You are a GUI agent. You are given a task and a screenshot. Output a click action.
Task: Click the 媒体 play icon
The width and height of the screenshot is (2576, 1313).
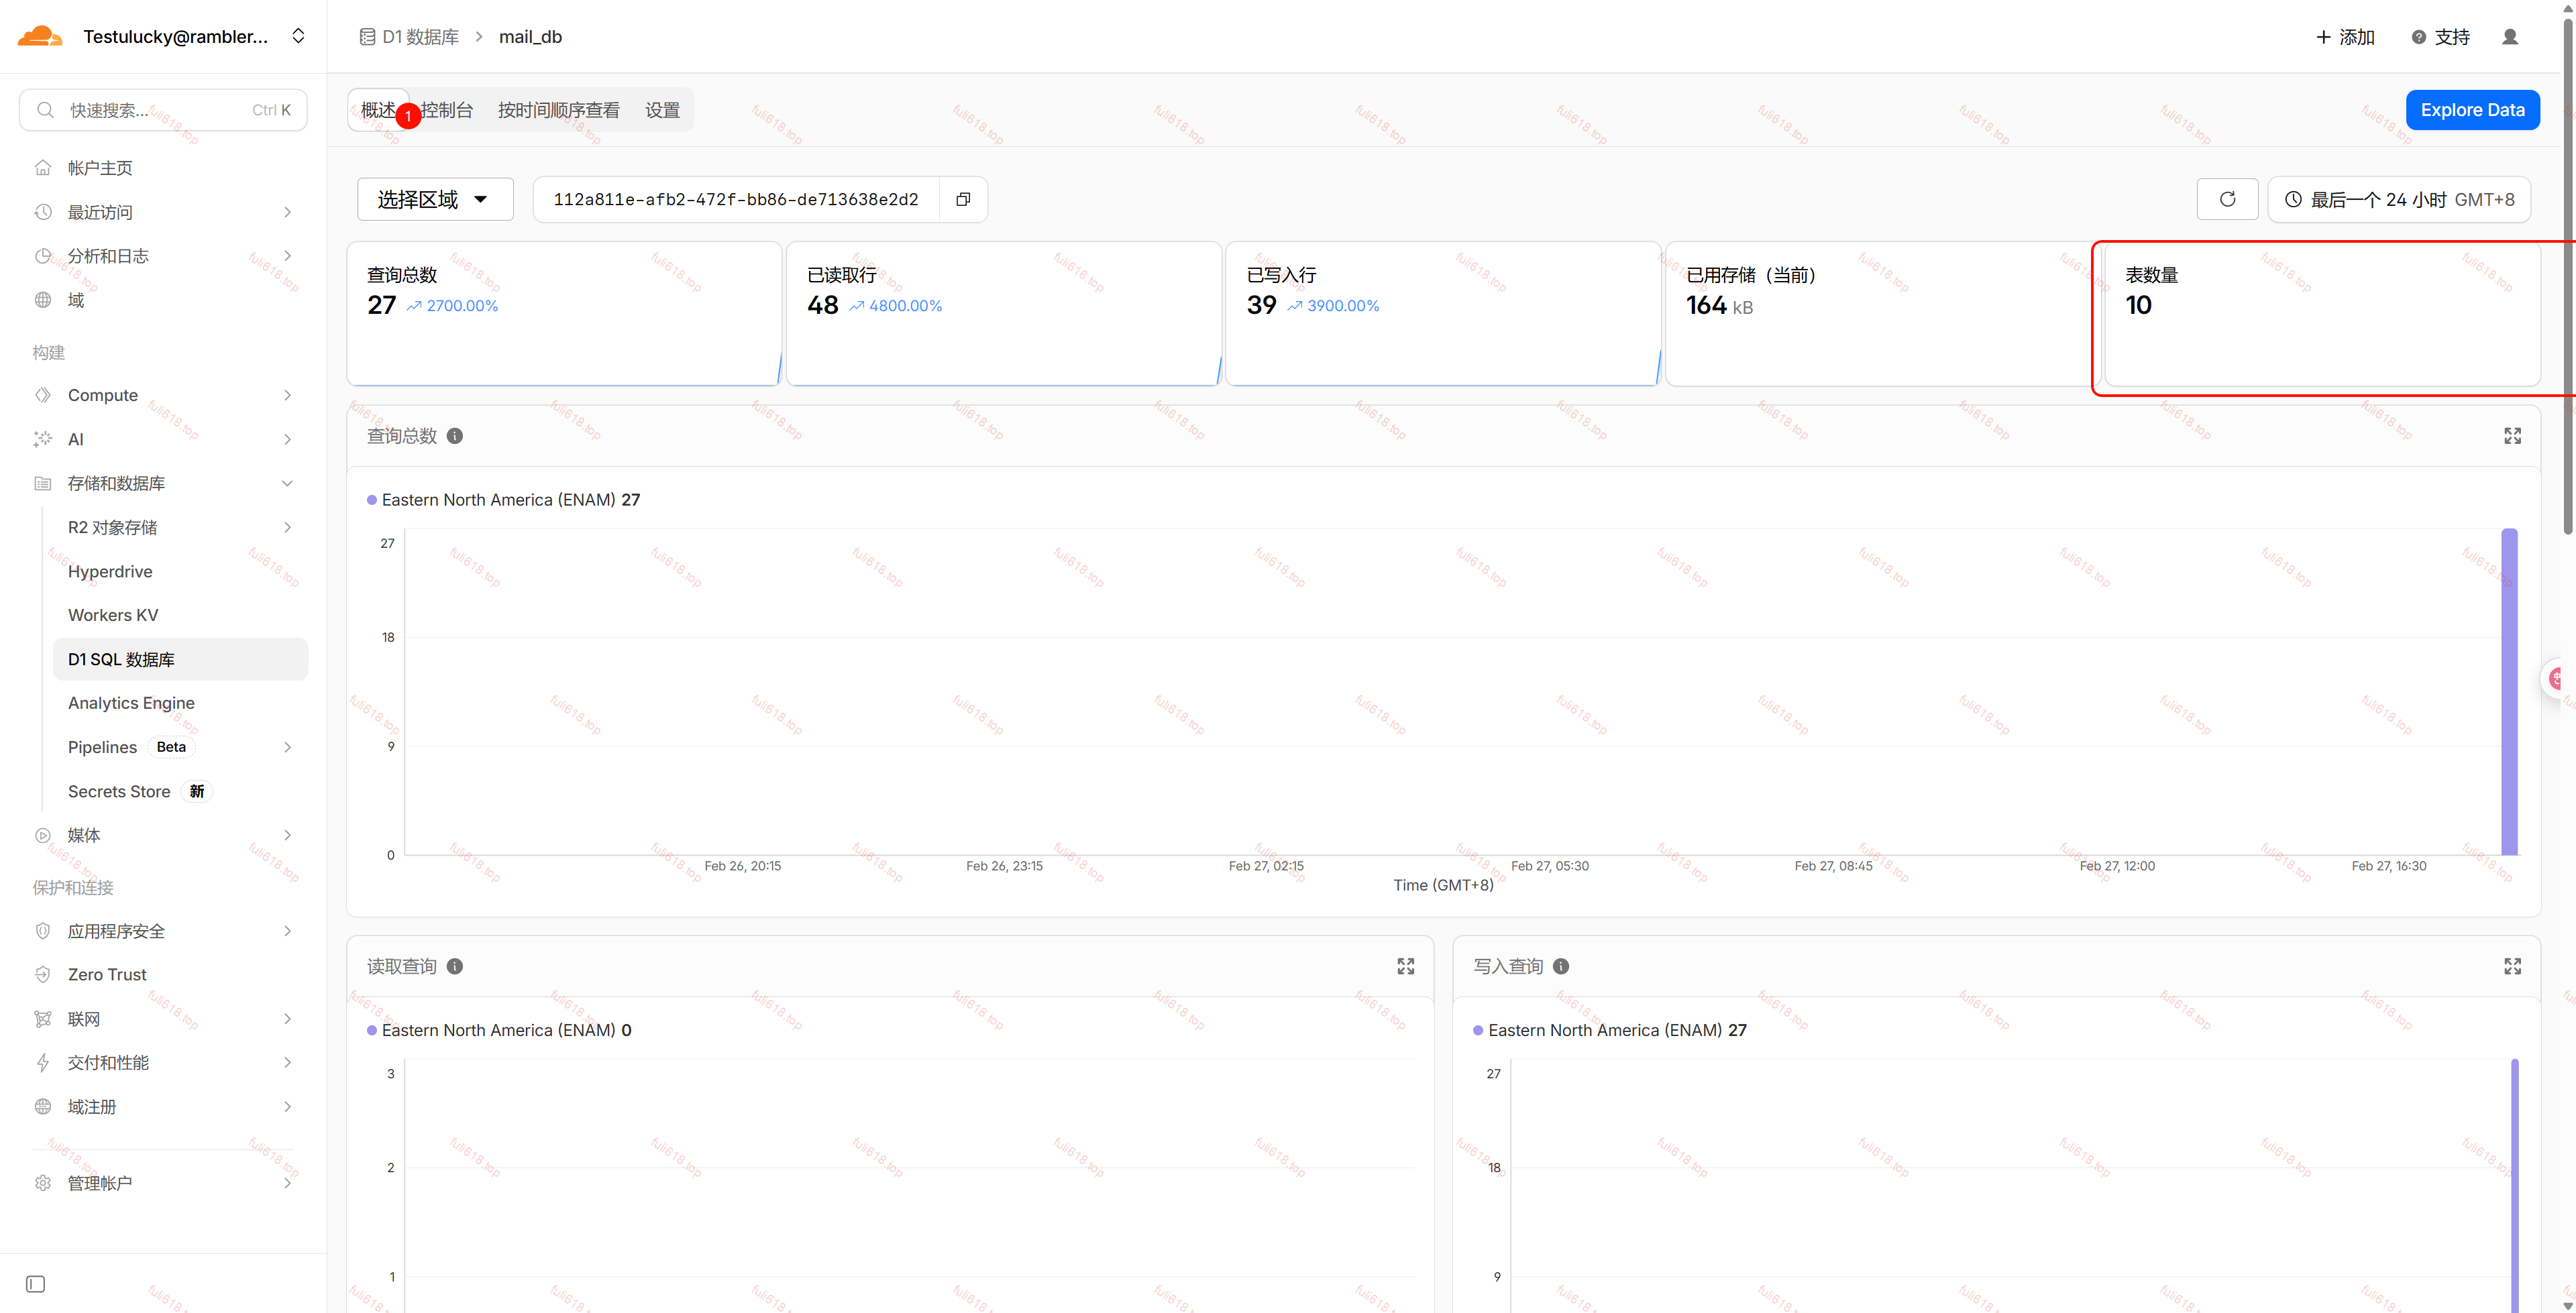tap(43, 835)
